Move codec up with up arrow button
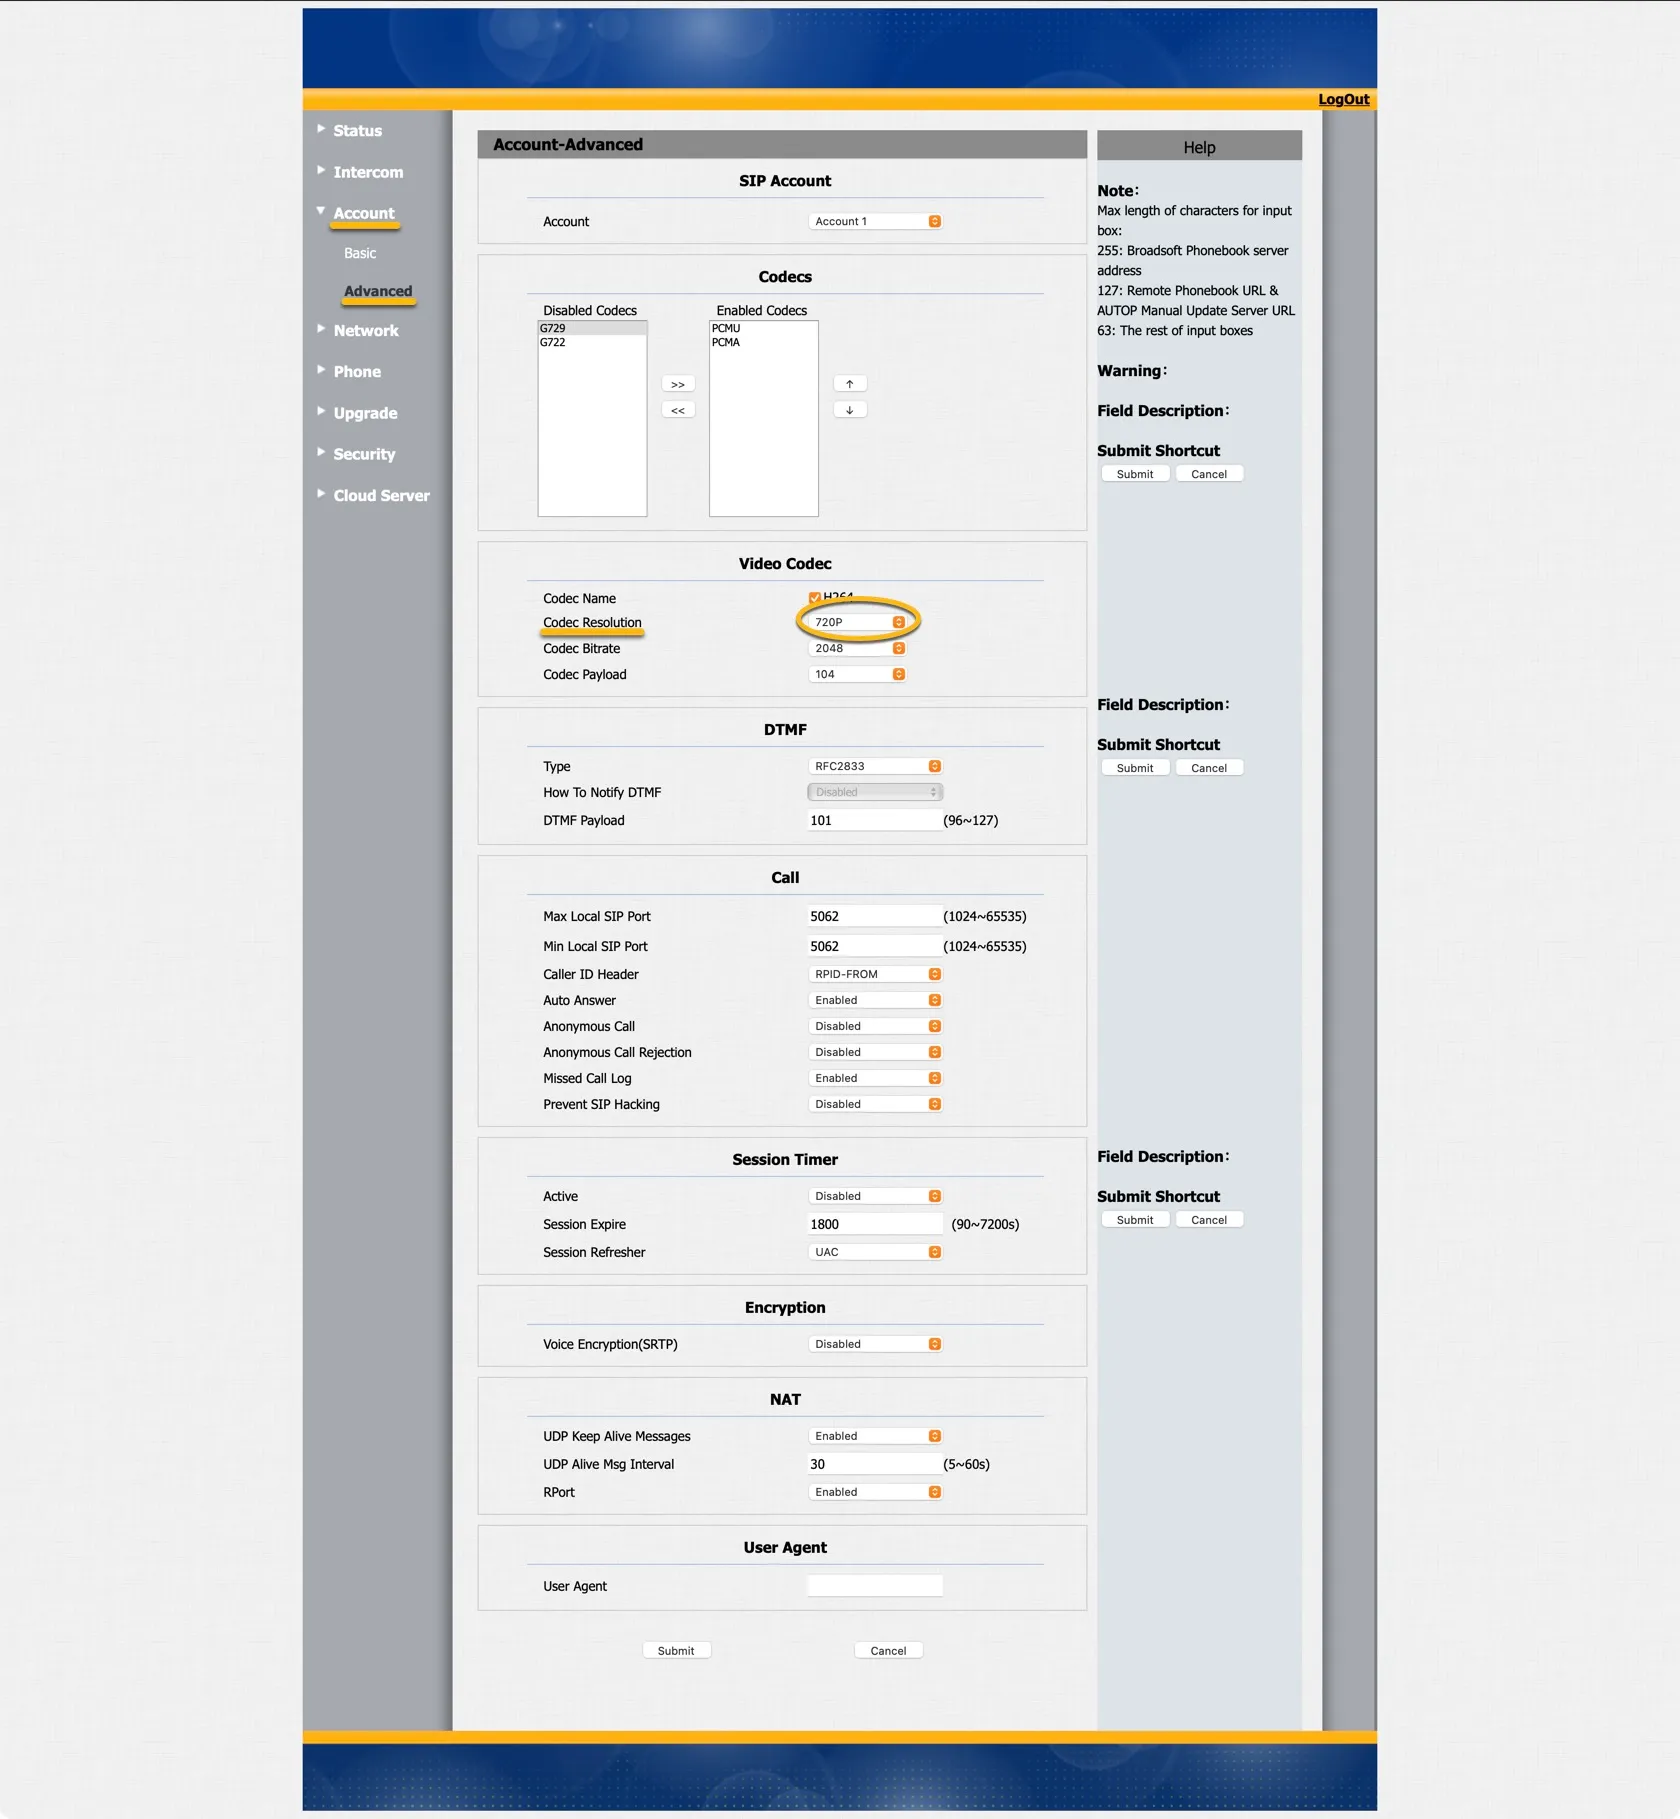Viewport: 1680px width, 1819px height. point(850,384)
